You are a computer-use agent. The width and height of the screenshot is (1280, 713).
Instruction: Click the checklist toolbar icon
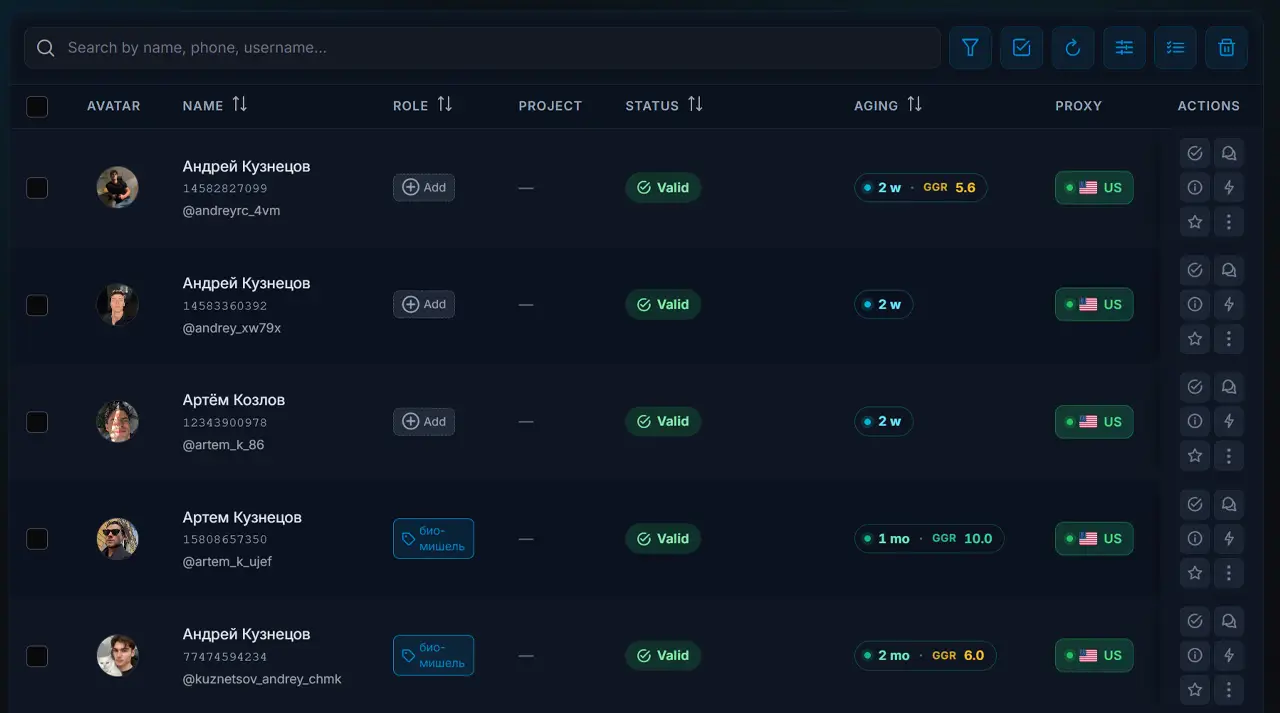pyautogui.click(x=1175, y=48)
